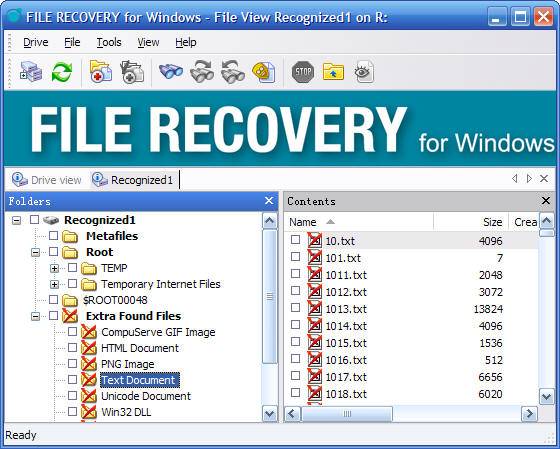Click the file preview eye icon
Image resolution: width=560 pixels, height=449 pixels.
pyautogui.click(x=364, y=72)
